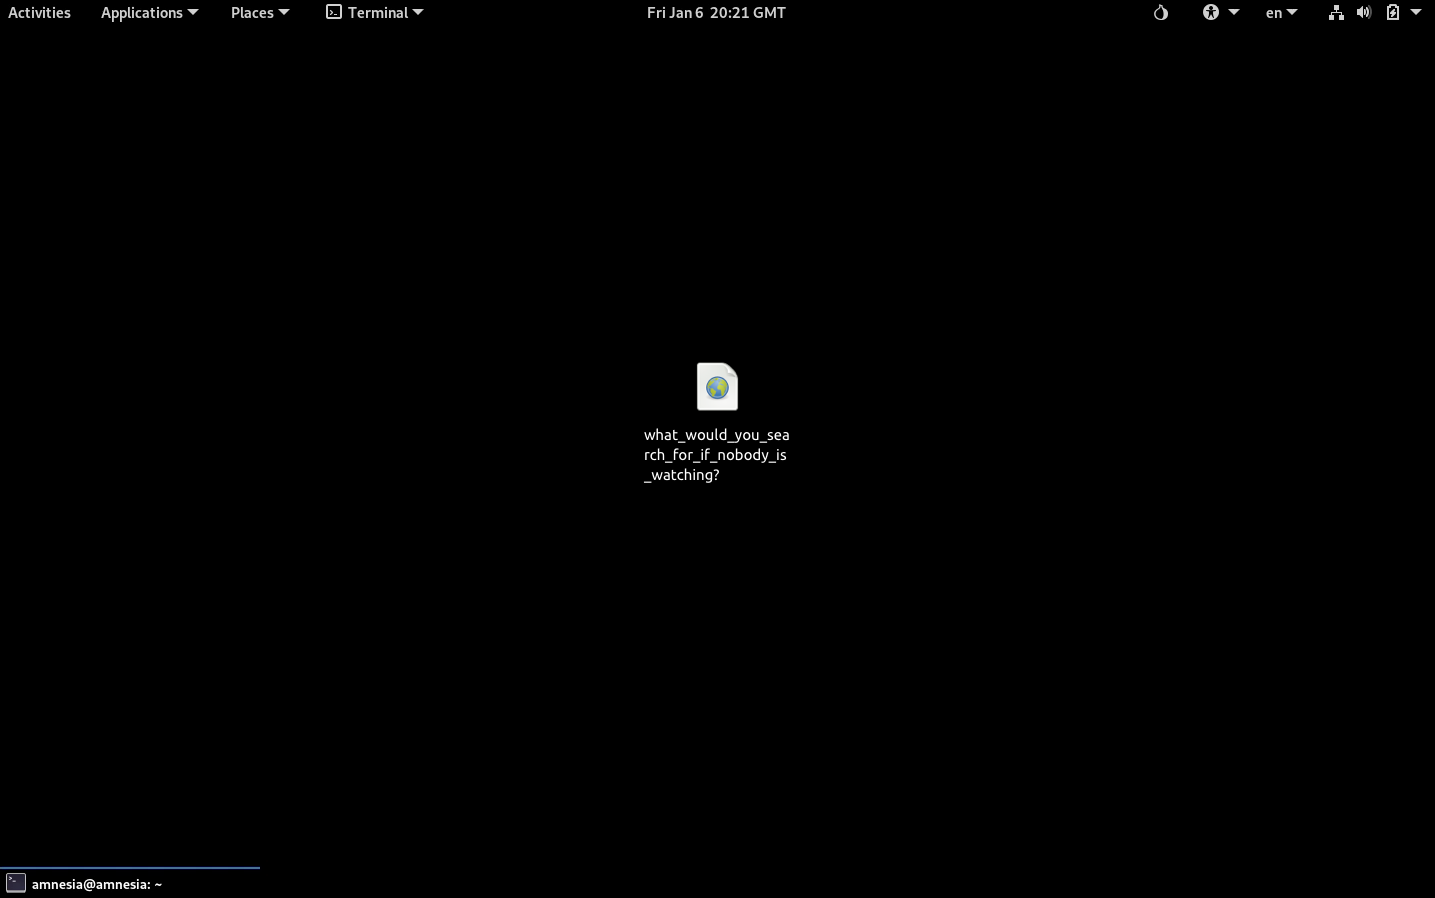Open the Applications menu
Image resolution: width=1435 pixels, height=898 pixels.
coord(142,13)
